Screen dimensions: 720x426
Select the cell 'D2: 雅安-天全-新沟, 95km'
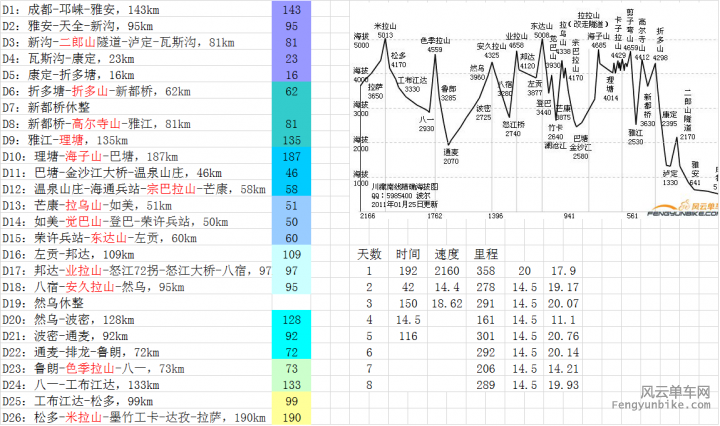pos(136,25)
